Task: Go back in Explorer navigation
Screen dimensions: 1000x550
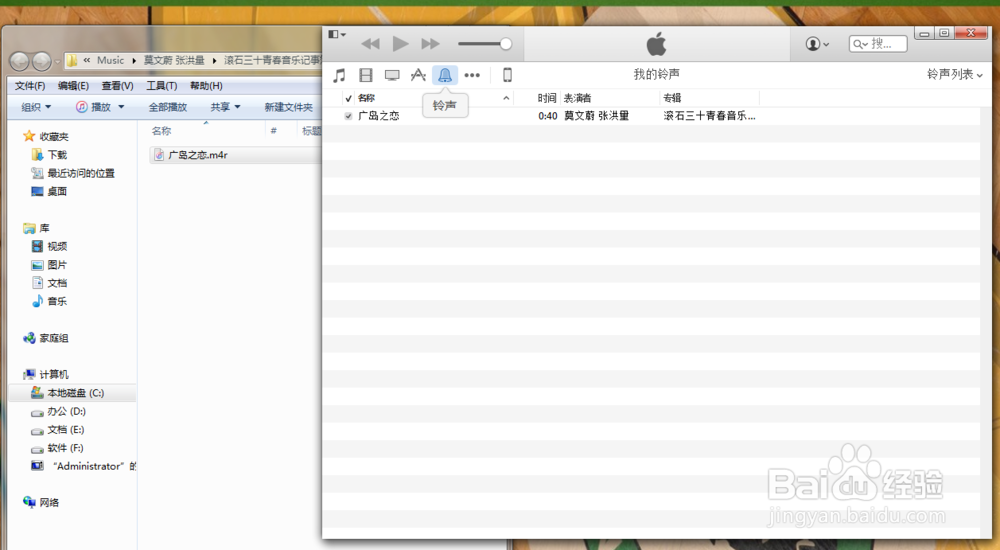Action: (19, 61)
